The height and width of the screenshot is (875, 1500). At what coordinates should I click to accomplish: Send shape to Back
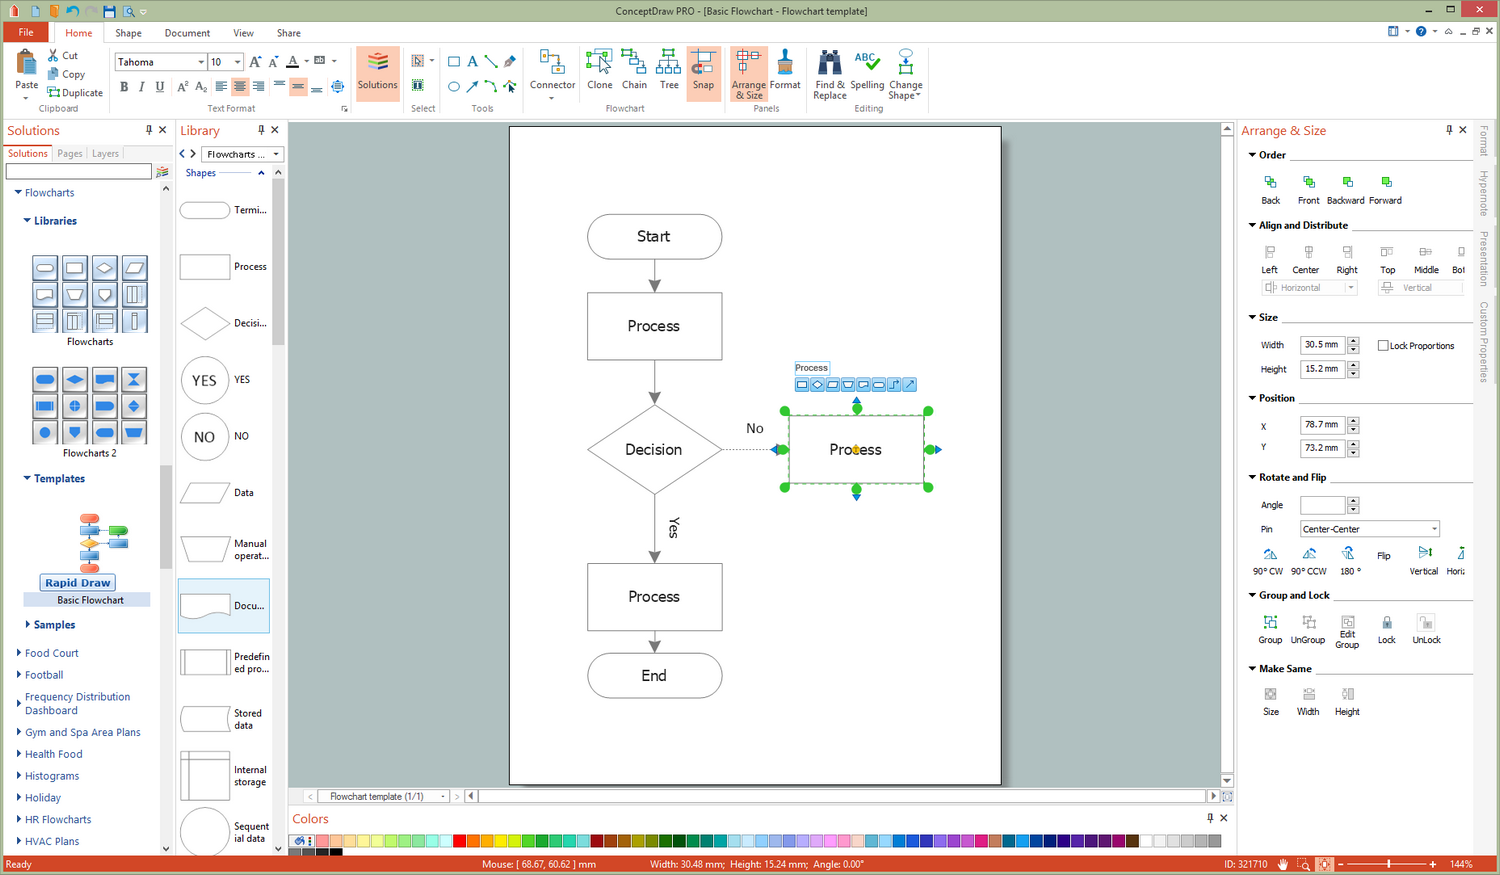click(x=1270, y=189)
